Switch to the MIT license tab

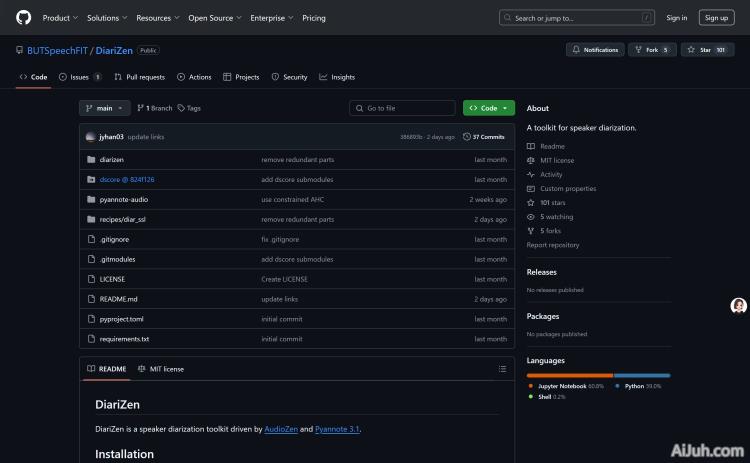(161, 369)
